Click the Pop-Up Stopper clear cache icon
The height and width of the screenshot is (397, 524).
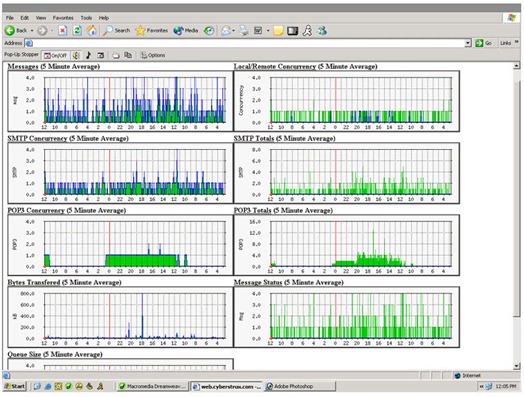(x=116, y=55)
